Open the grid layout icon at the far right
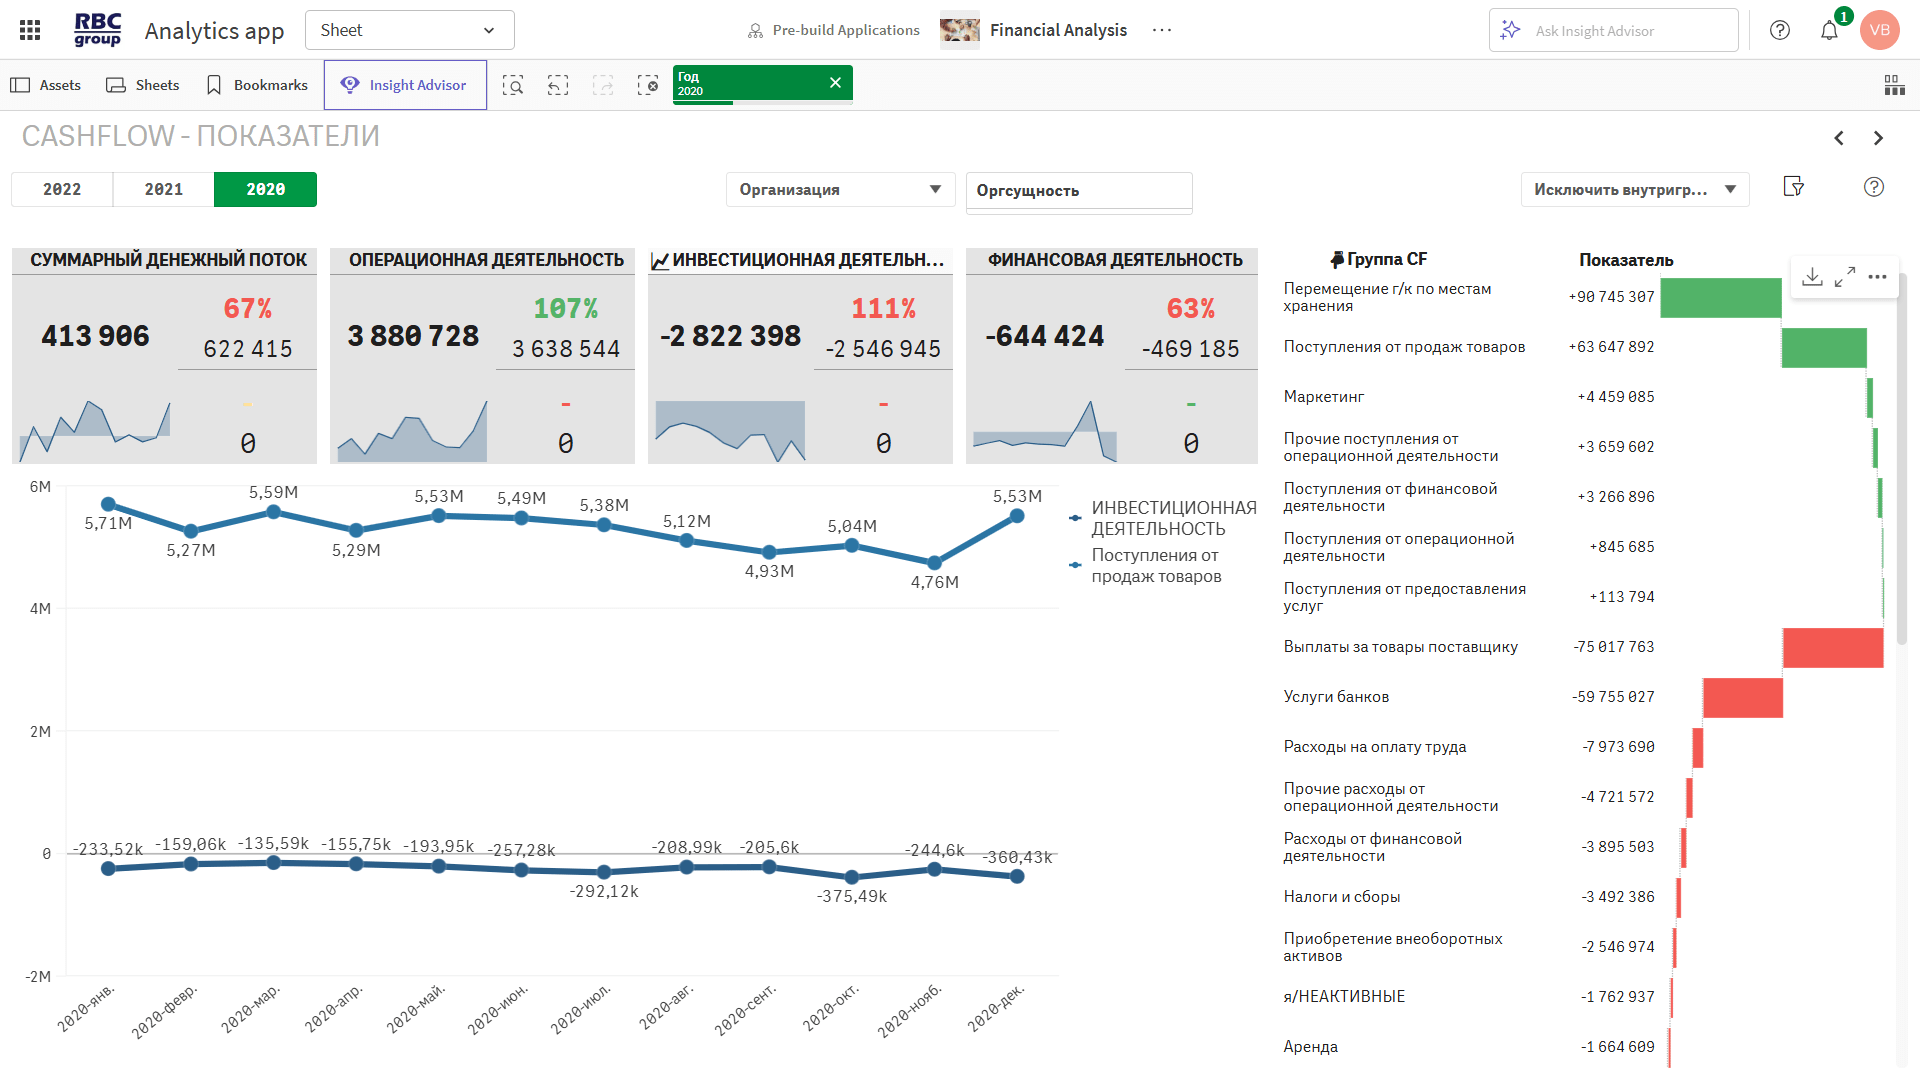The image size is (1920, 1080). (x=1894, y=85)
